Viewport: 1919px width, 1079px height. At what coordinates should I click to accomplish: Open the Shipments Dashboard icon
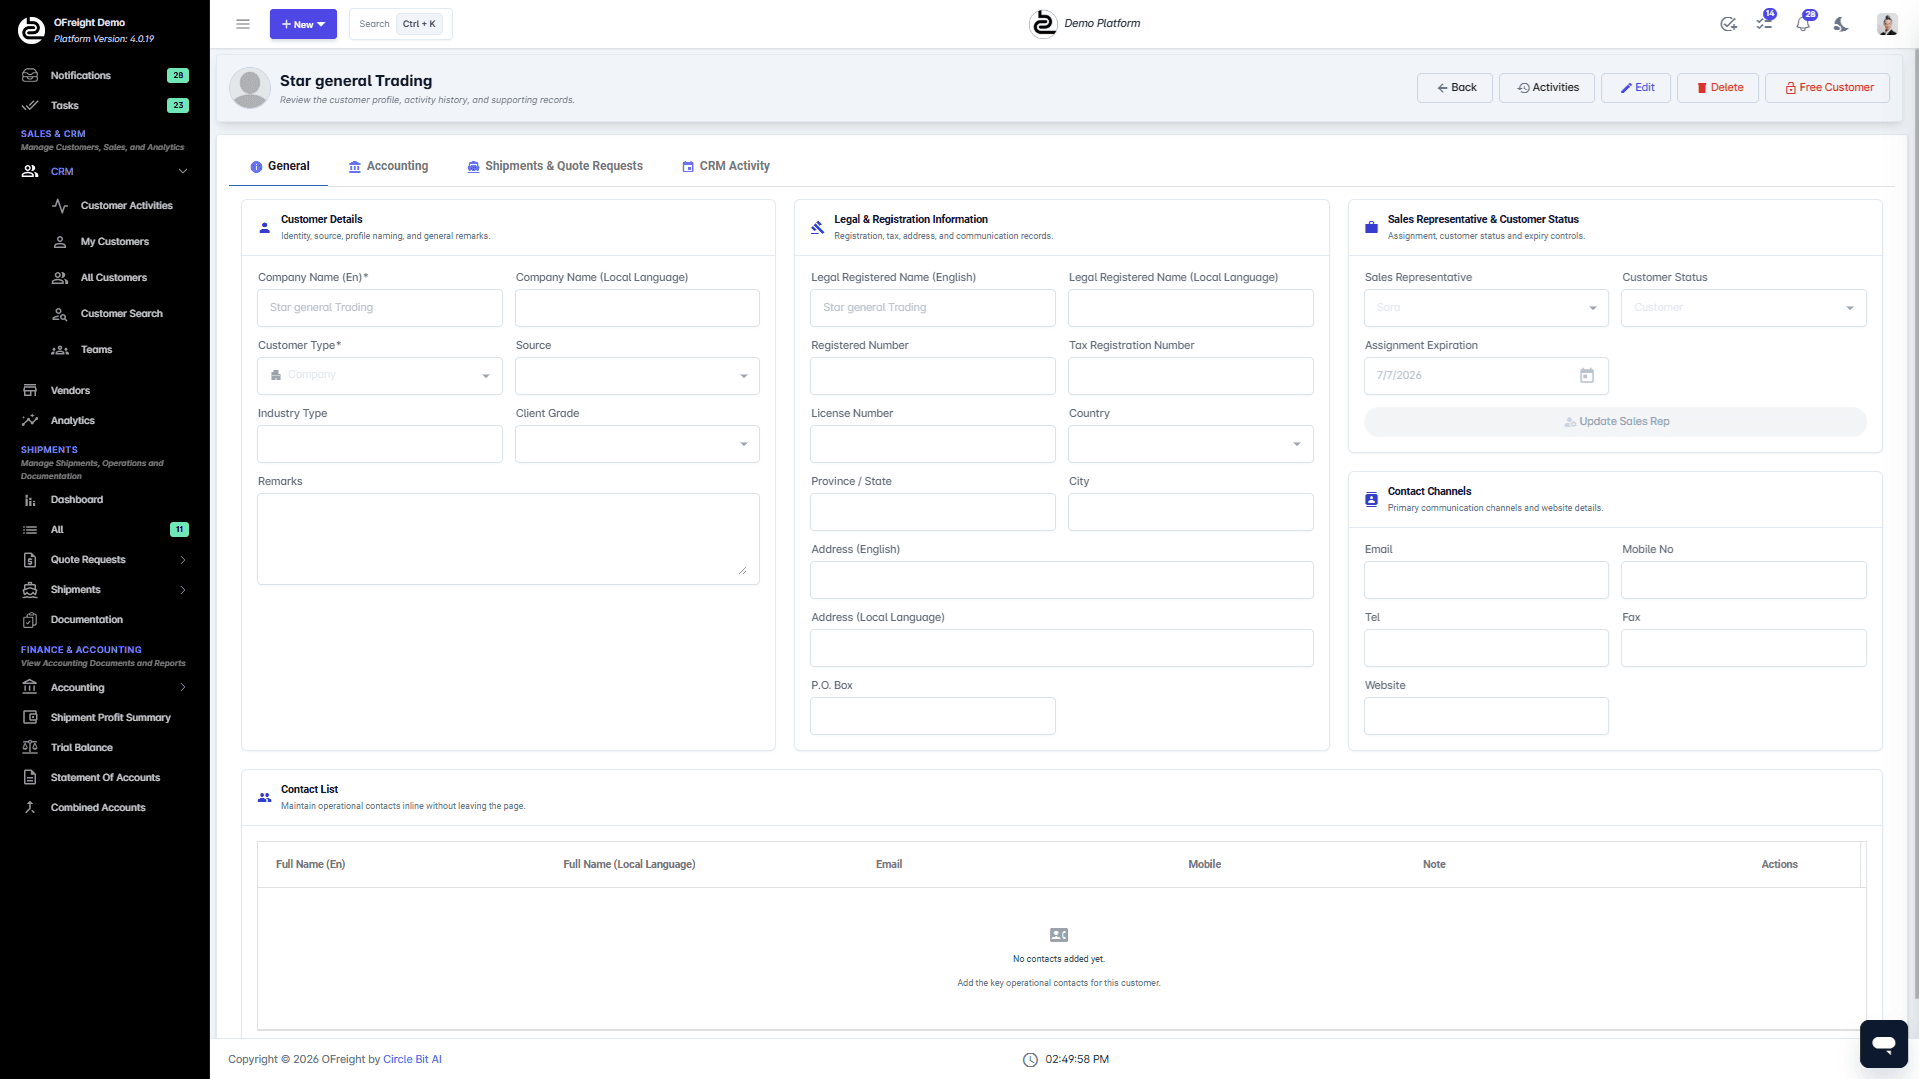click(x=30, y=500)
